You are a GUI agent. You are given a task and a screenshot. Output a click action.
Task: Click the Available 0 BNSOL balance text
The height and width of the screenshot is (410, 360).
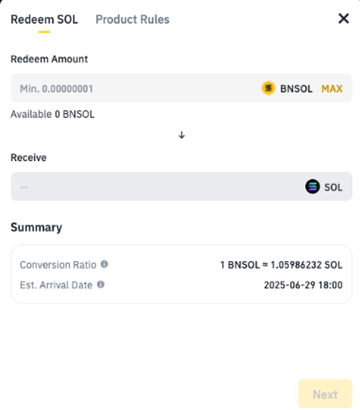[x=52, y=114]
